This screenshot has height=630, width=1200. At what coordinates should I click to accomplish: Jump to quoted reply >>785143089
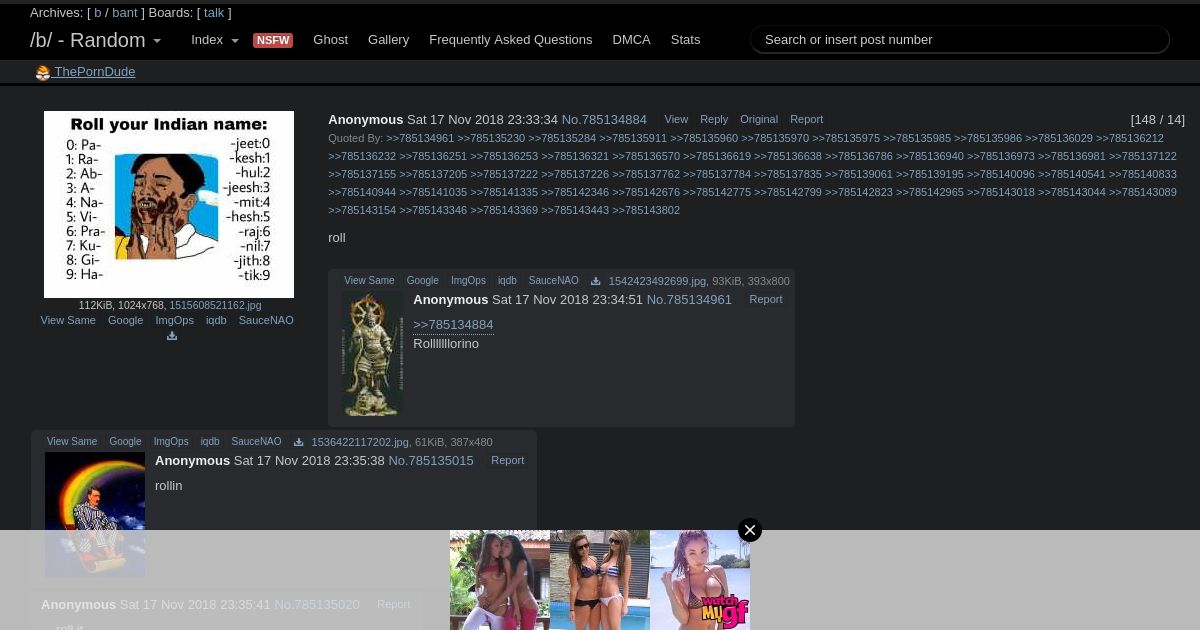1143,193
